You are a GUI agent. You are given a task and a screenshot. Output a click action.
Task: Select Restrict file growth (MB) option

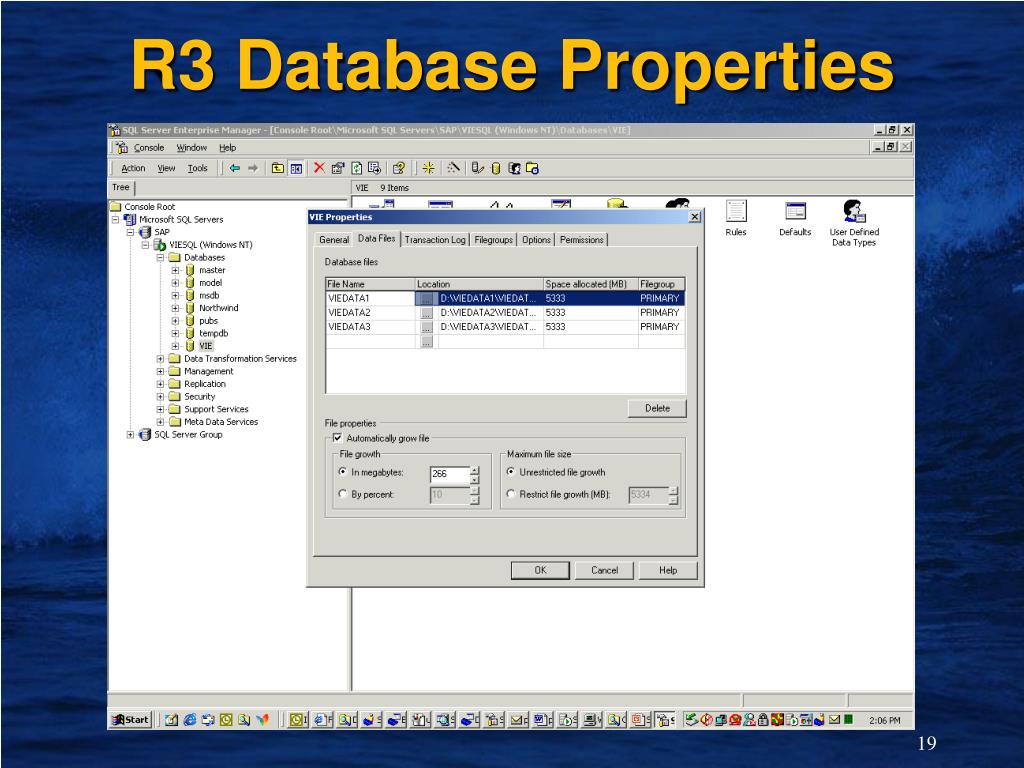coord(511,494)
